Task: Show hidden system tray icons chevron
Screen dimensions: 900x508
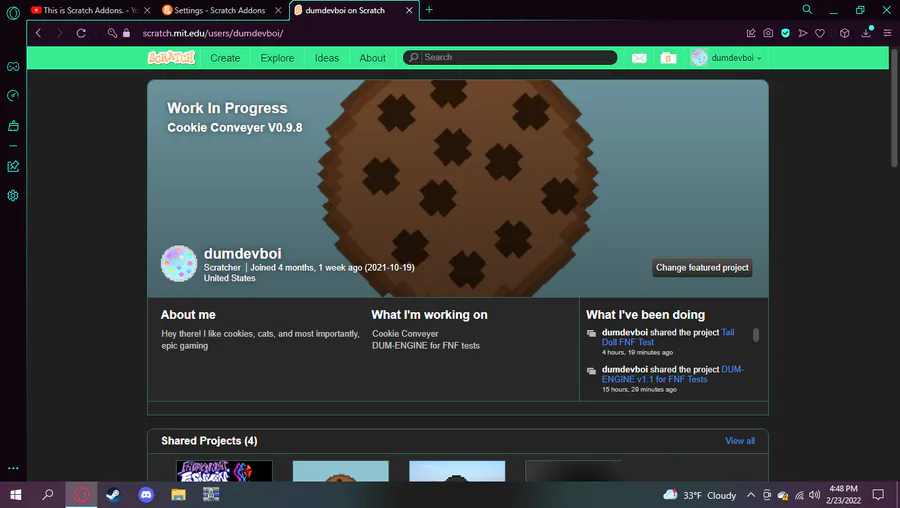Action: (751, 495)
